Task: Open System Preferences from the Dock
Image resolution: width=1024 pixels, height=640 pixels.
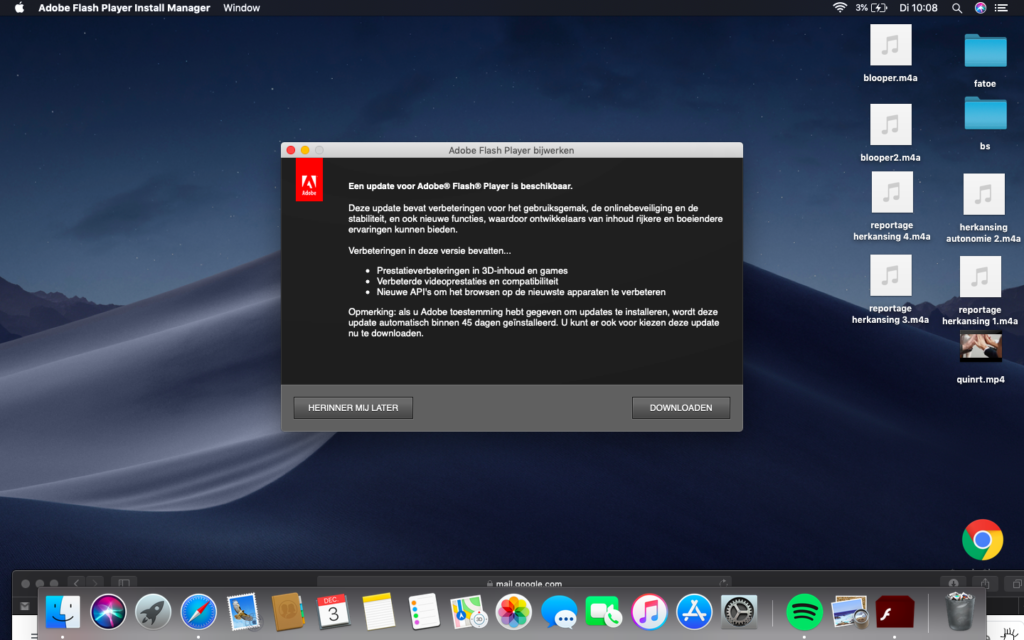Action: coord(738,611)
